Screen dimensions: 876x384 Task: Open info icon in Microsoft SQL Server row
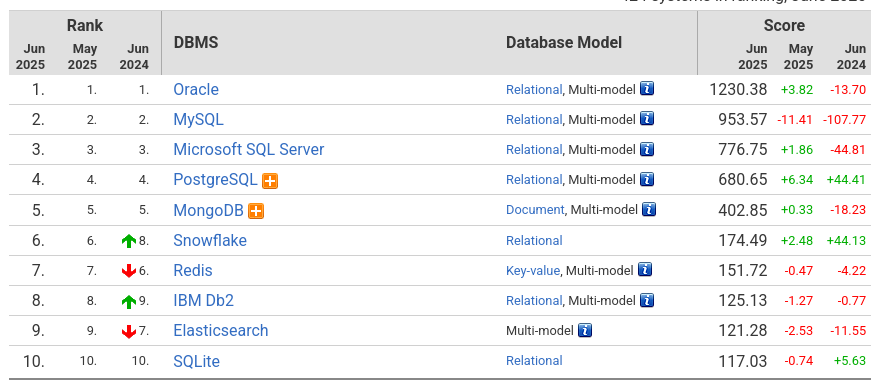coord(647,149)
